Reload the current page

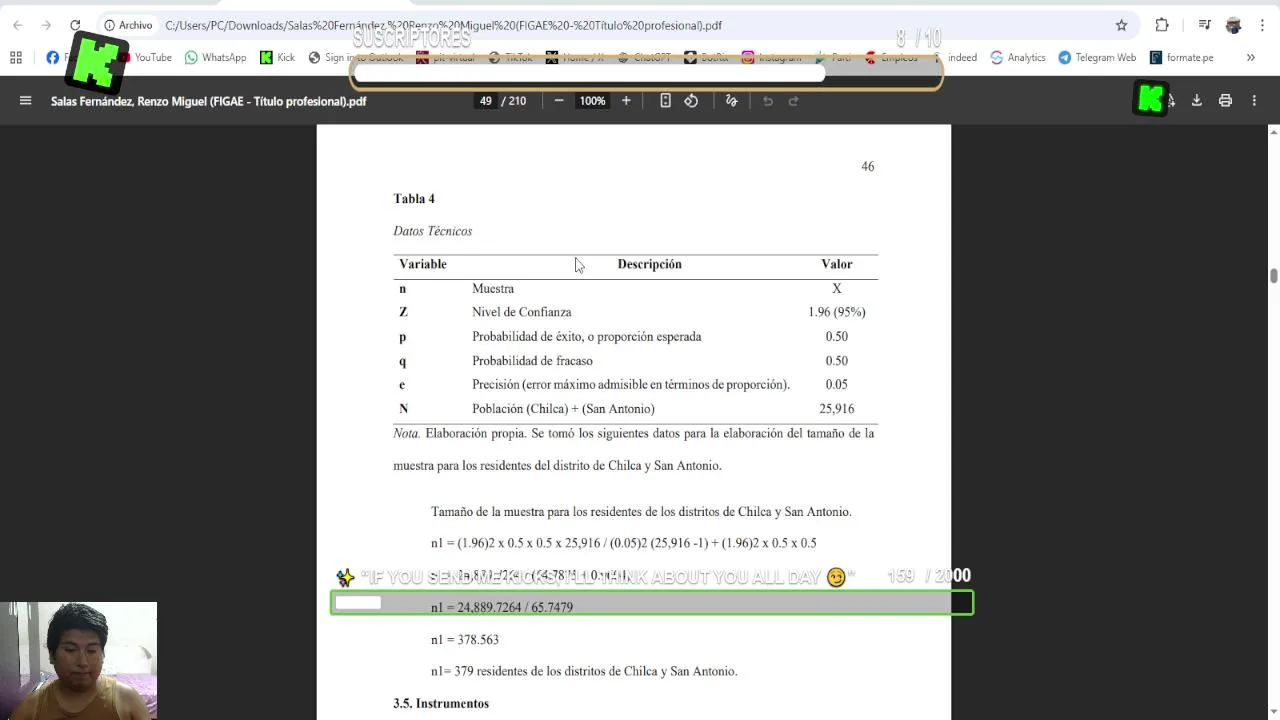(75, 25)
